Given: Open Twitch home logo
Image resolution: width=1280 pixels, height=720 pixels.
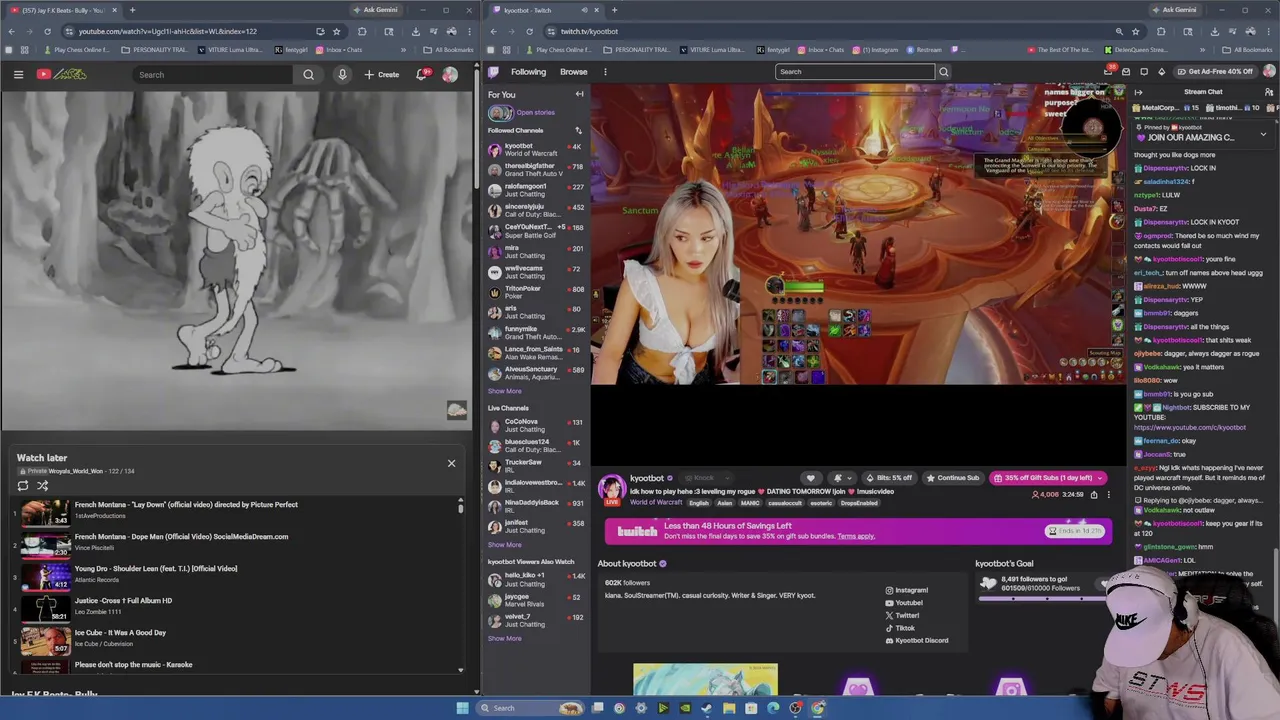Looking at the screenshot, I should [x=493, y=72].
